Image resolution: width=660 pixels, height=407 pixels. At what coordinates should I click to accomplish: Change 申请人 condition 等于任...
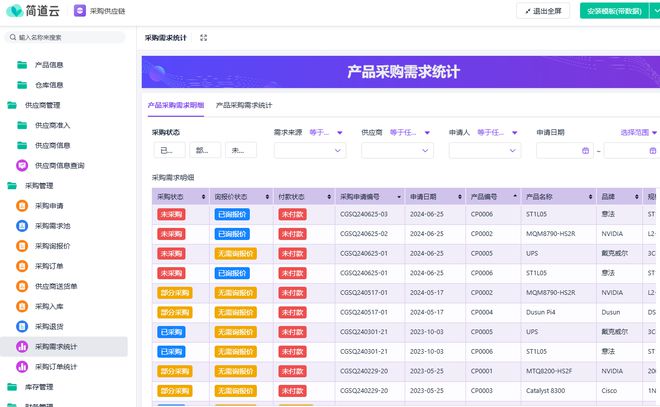click(x=497, y=132)
